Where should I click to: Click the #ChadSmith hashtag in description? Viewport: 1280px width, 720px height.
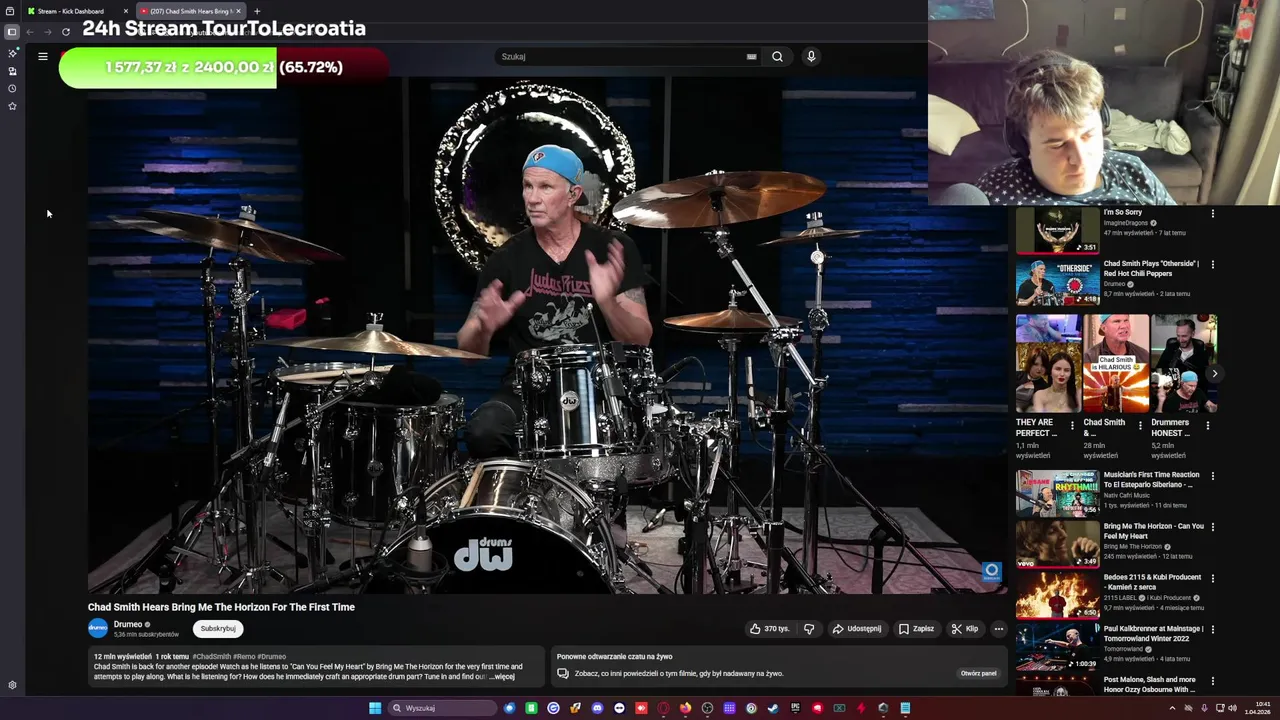212,657
